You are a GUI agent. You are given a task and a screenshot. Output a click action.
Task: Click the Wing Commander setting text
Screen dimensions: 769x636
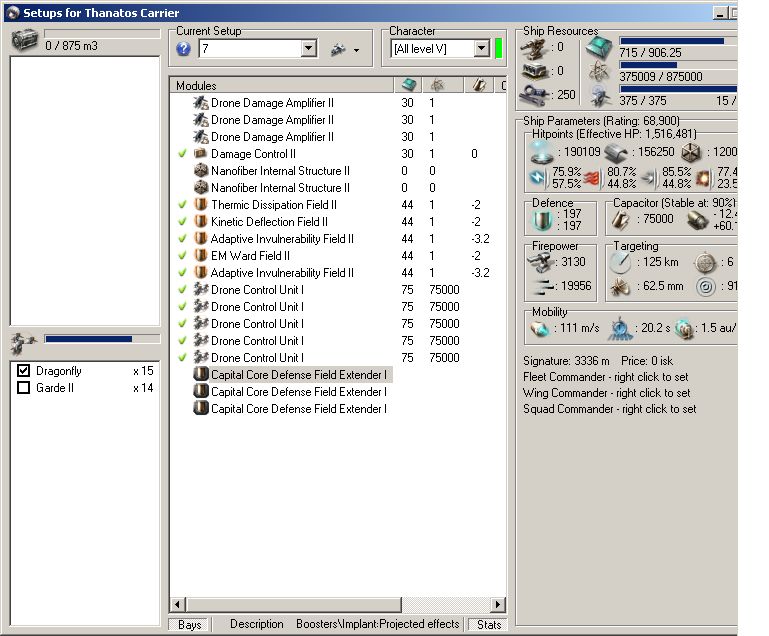pyautogui.click(x=607, y=393)
